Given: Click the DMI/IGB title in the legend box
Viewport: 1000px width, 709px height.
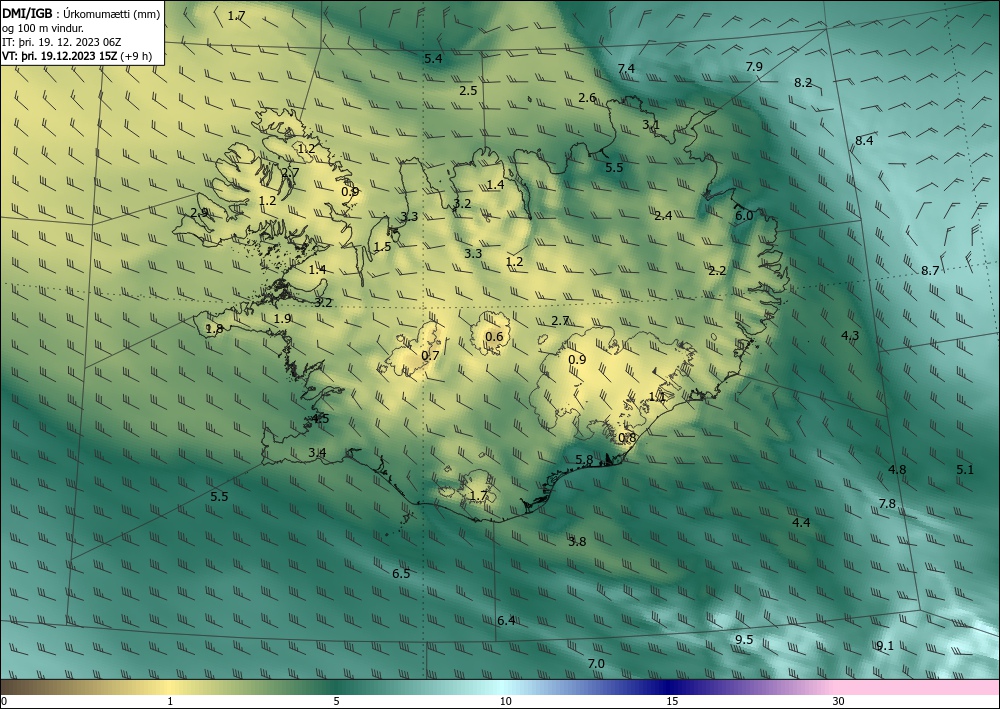Looking at the screenshot, I should tap(27, 14).
